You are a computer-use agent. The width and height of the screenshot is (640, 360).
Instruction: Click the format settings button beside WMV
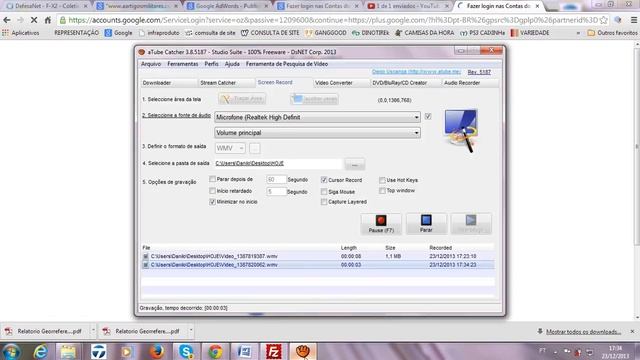point(255,148)
